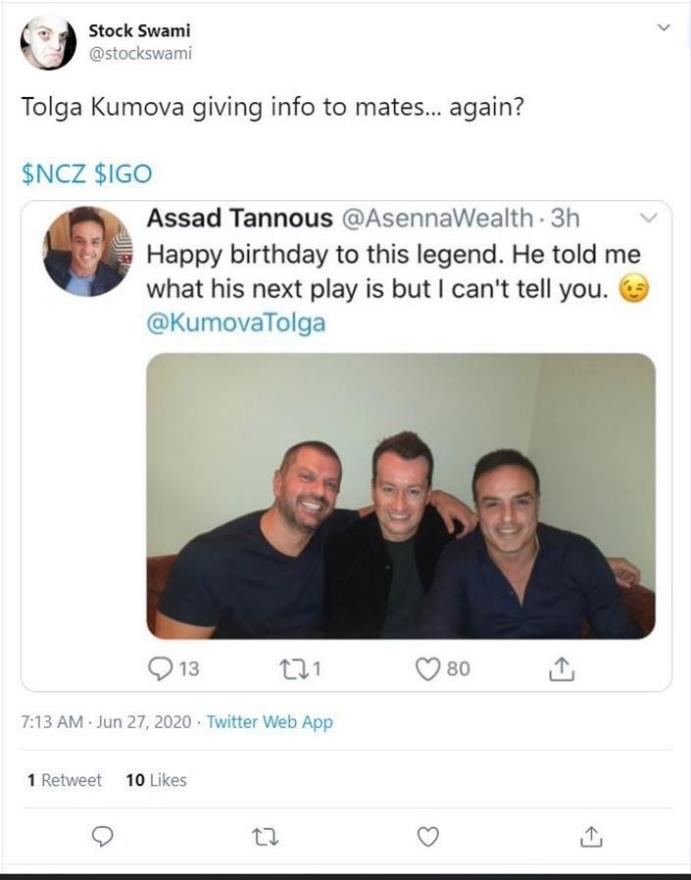Open the $NCZ cashtag link
The height and width of the screenshot is (880, 691).
pos(54,173)
